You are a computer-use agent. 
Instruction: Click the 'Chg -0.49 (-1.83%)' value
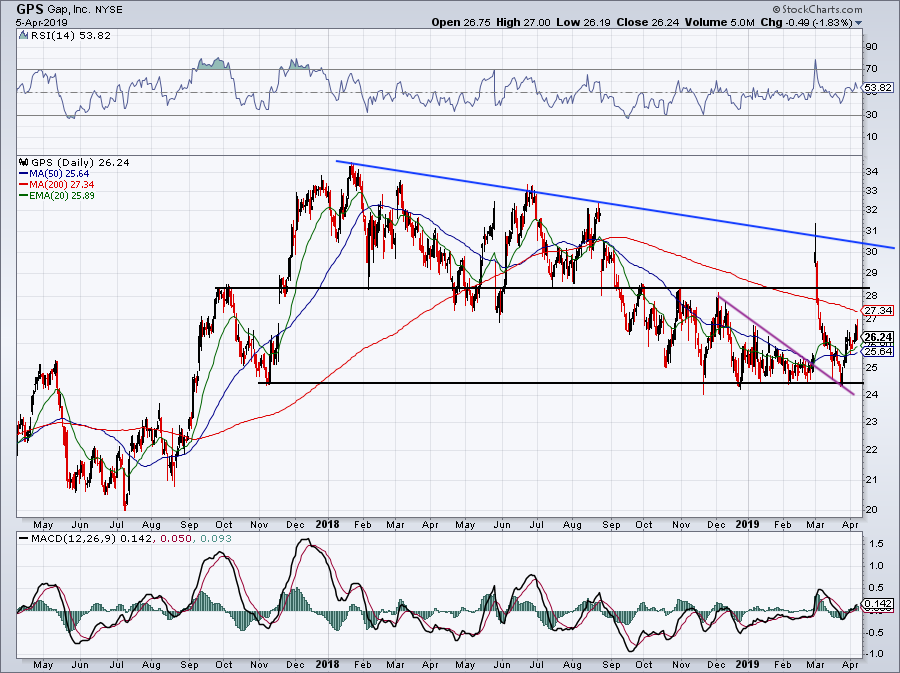point(806,23)
